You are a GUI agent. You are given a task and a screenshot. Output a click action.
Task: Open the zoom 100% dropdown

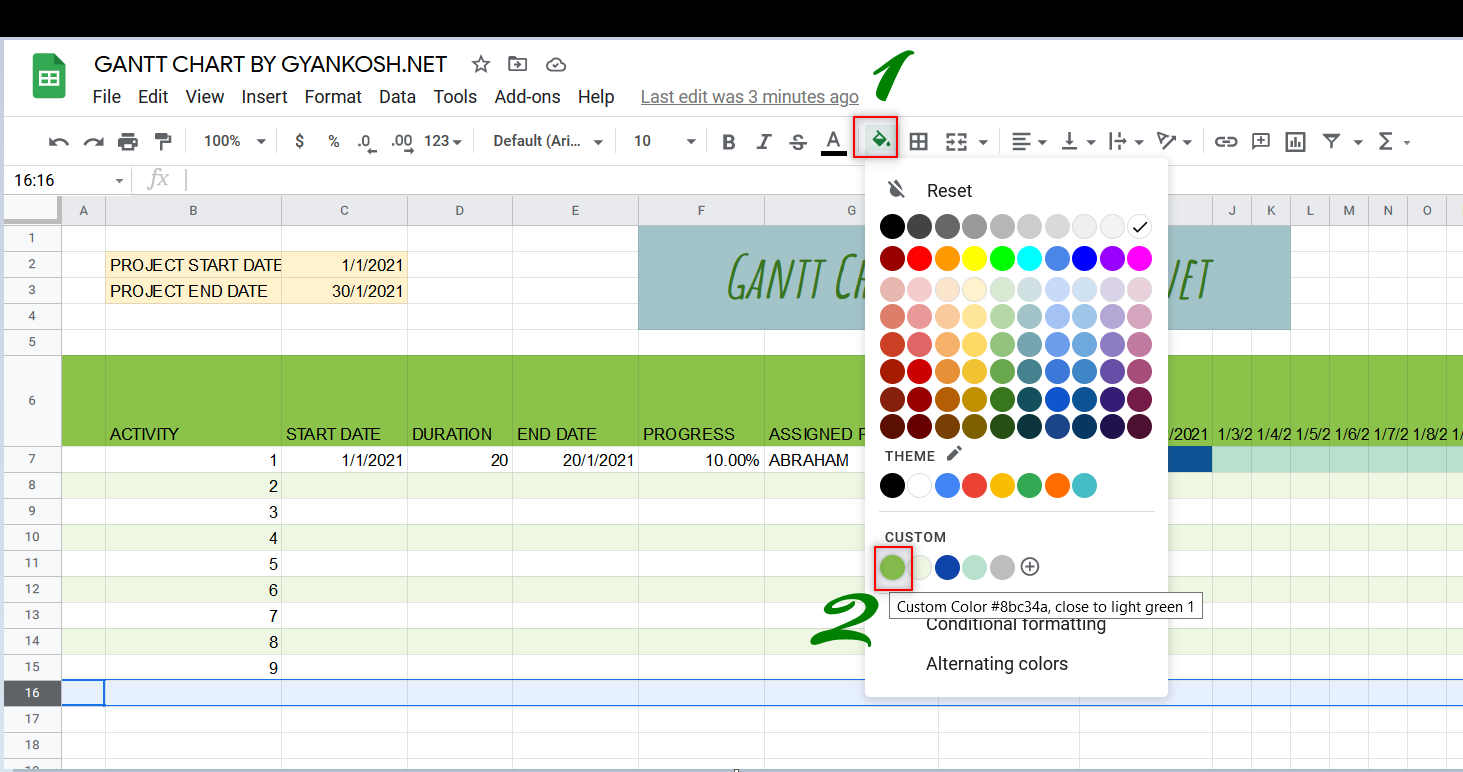234,141
